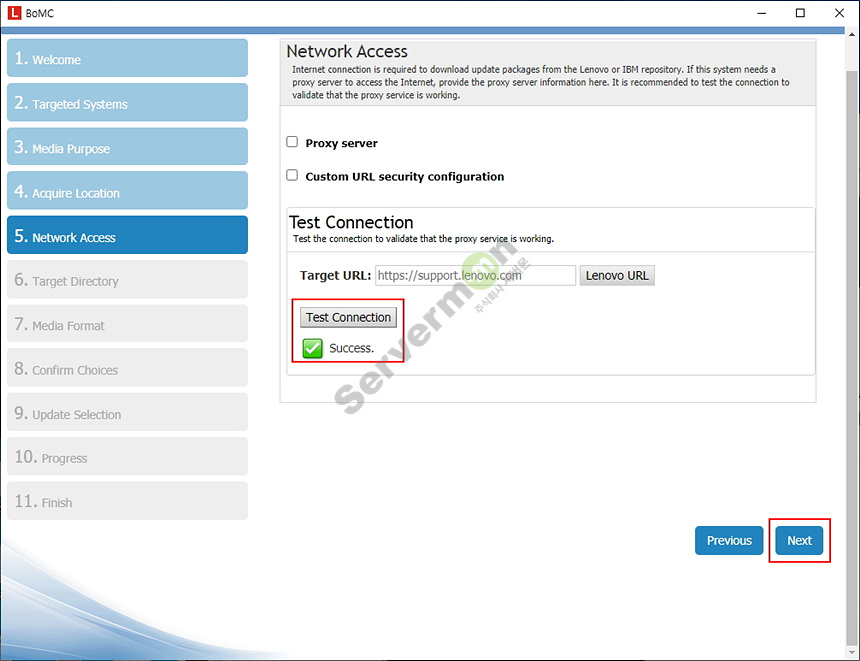Screen dimensions: 860x661
Task: Click the Network Access heading
Action: coord(347,52)
